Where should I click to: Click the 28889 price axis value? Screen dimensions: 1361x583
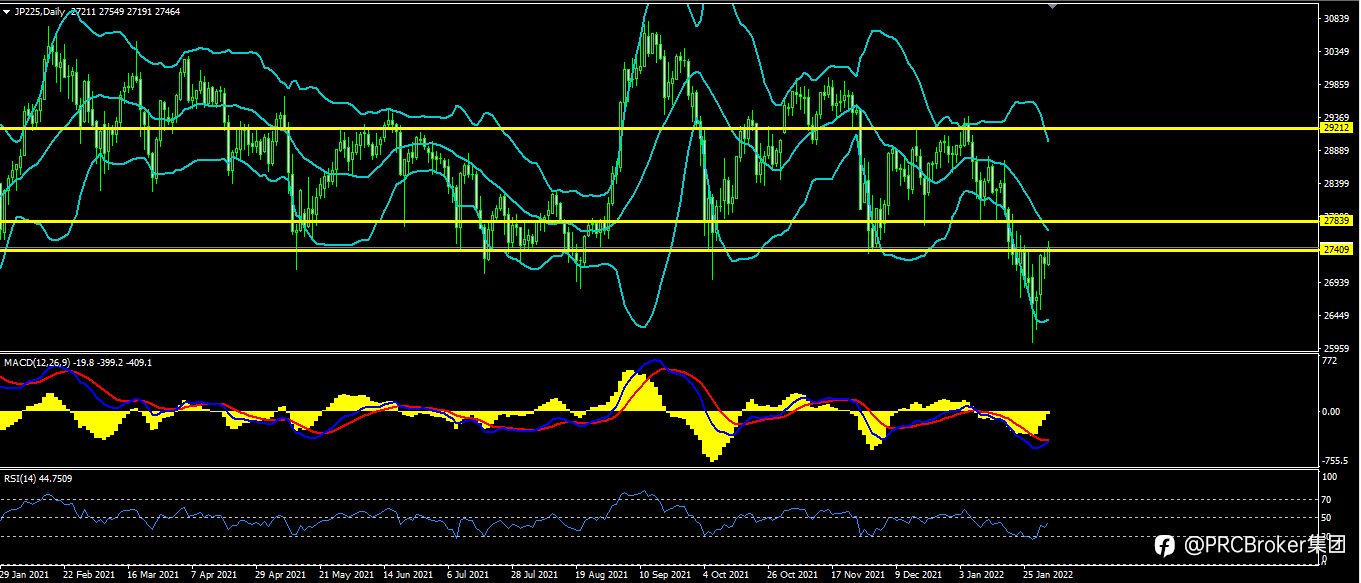coord(1337,151)
